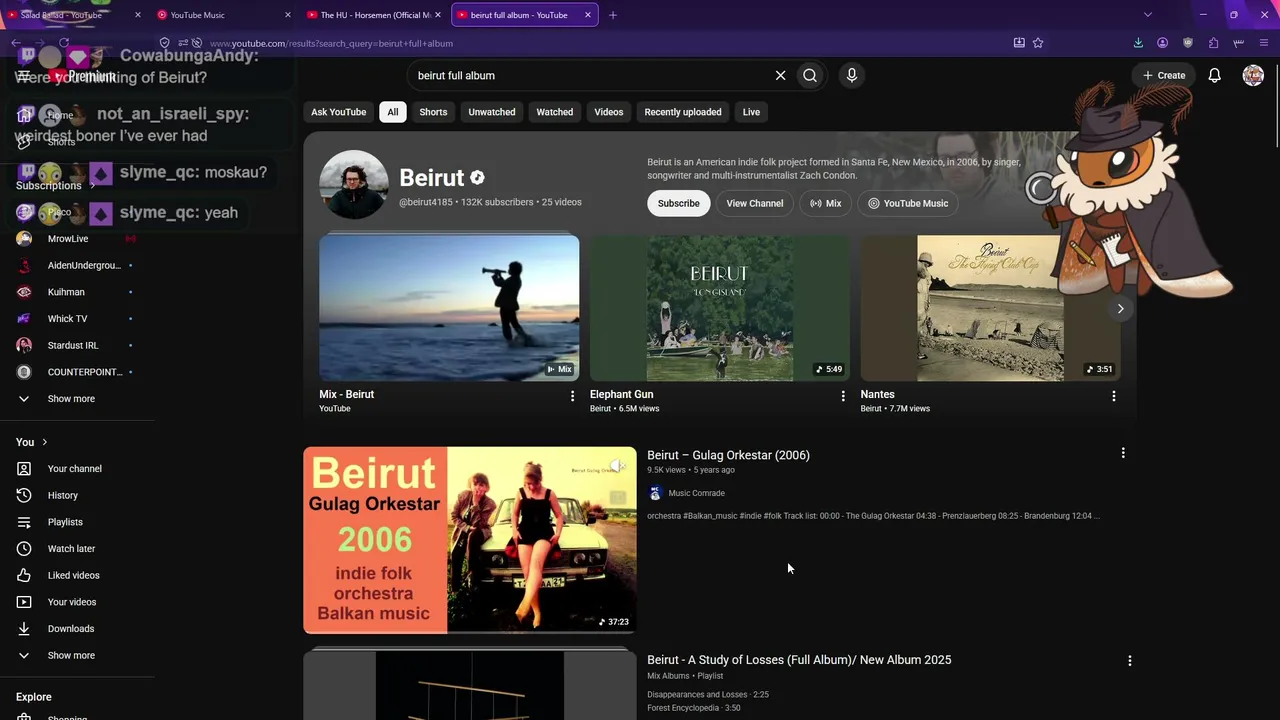Open the browser downloads arrow icon
Viewport: 1280px width, 720px height.
coord(1138,43)
